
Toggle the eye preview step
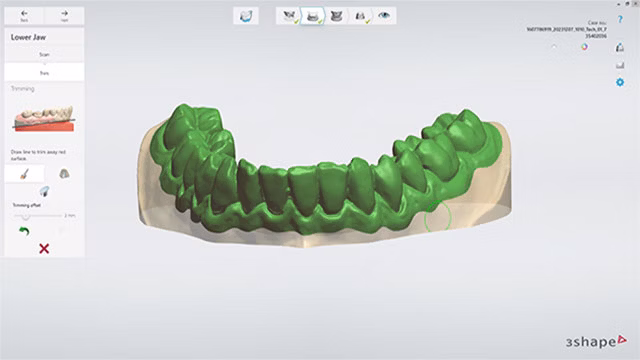click(x=384, y=16)
